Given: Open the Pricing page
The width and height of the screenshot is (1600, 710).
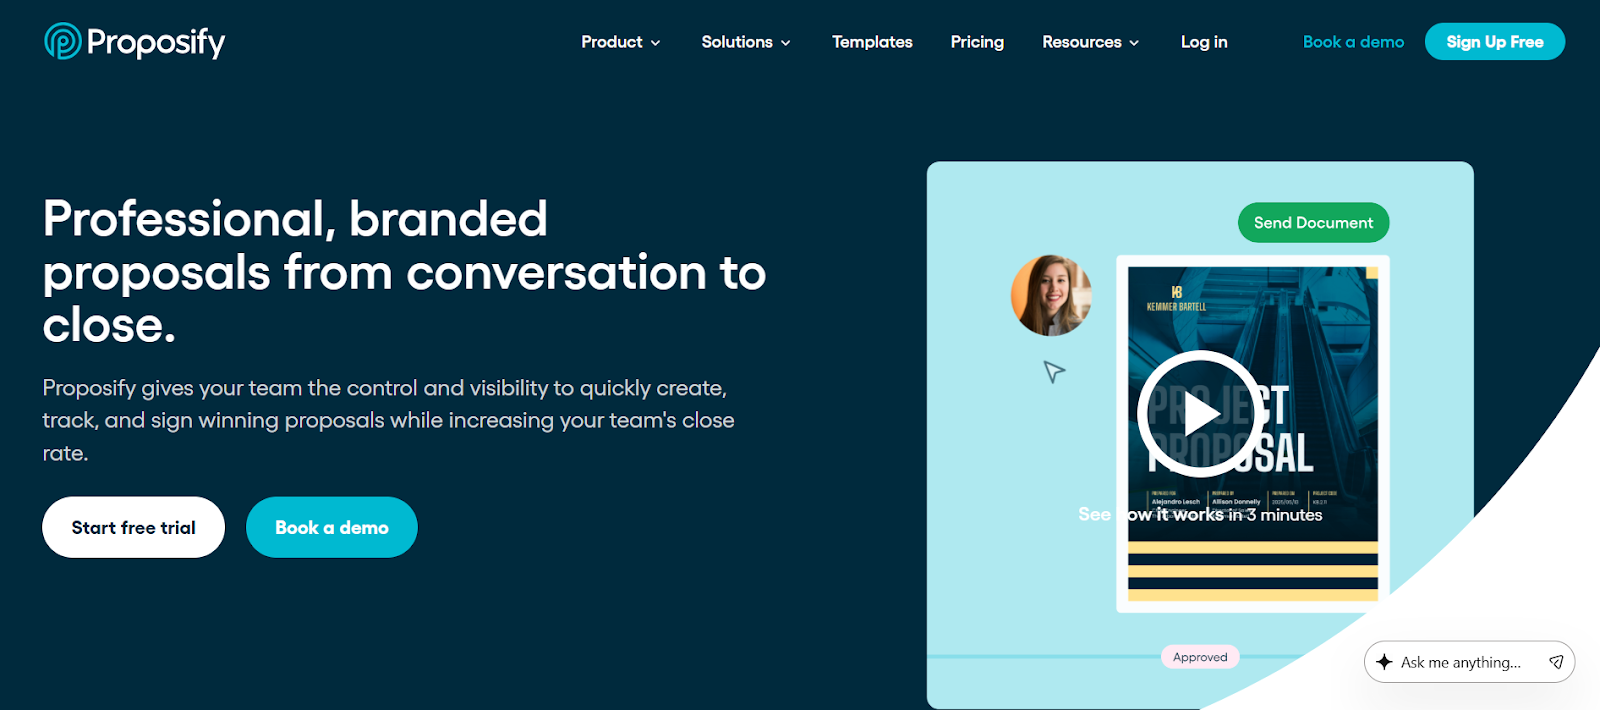Looking at the screenshot, I should [977, 42].
